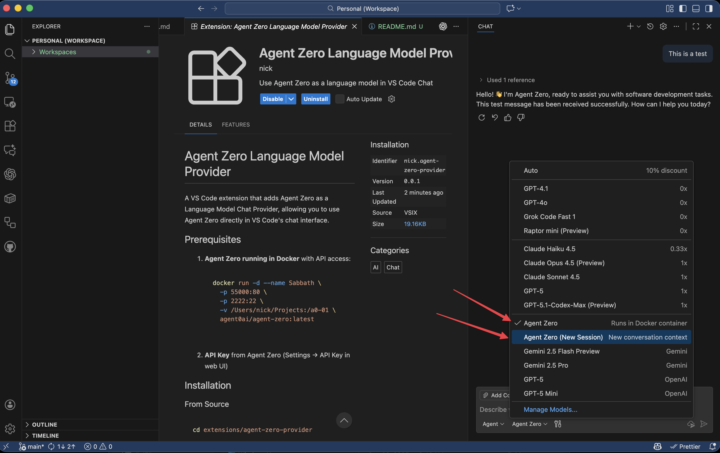Open Agent mode dropdown in chat input
Viewport: 720px width, 453px height.
pyautogui.click(x=493, y=424)
